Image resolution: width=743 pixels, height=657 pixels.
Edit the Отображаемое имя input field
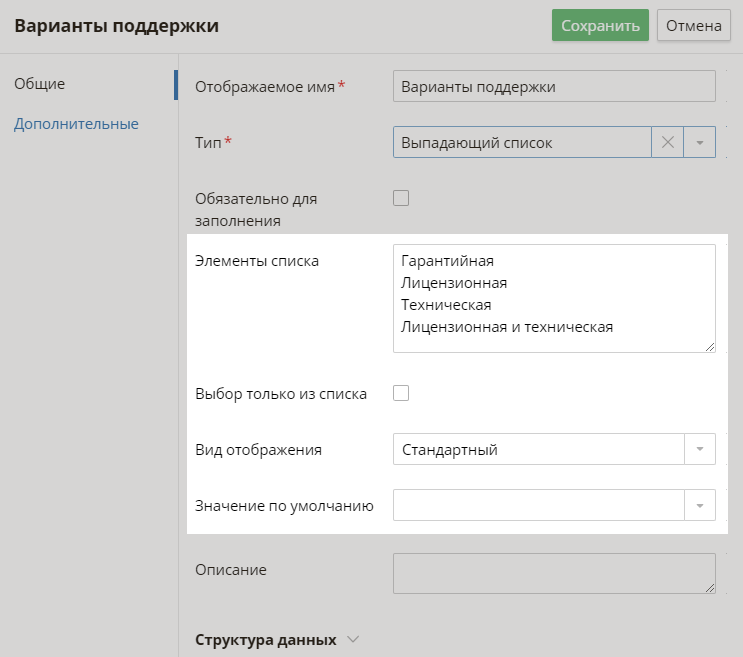click(554, 86)
